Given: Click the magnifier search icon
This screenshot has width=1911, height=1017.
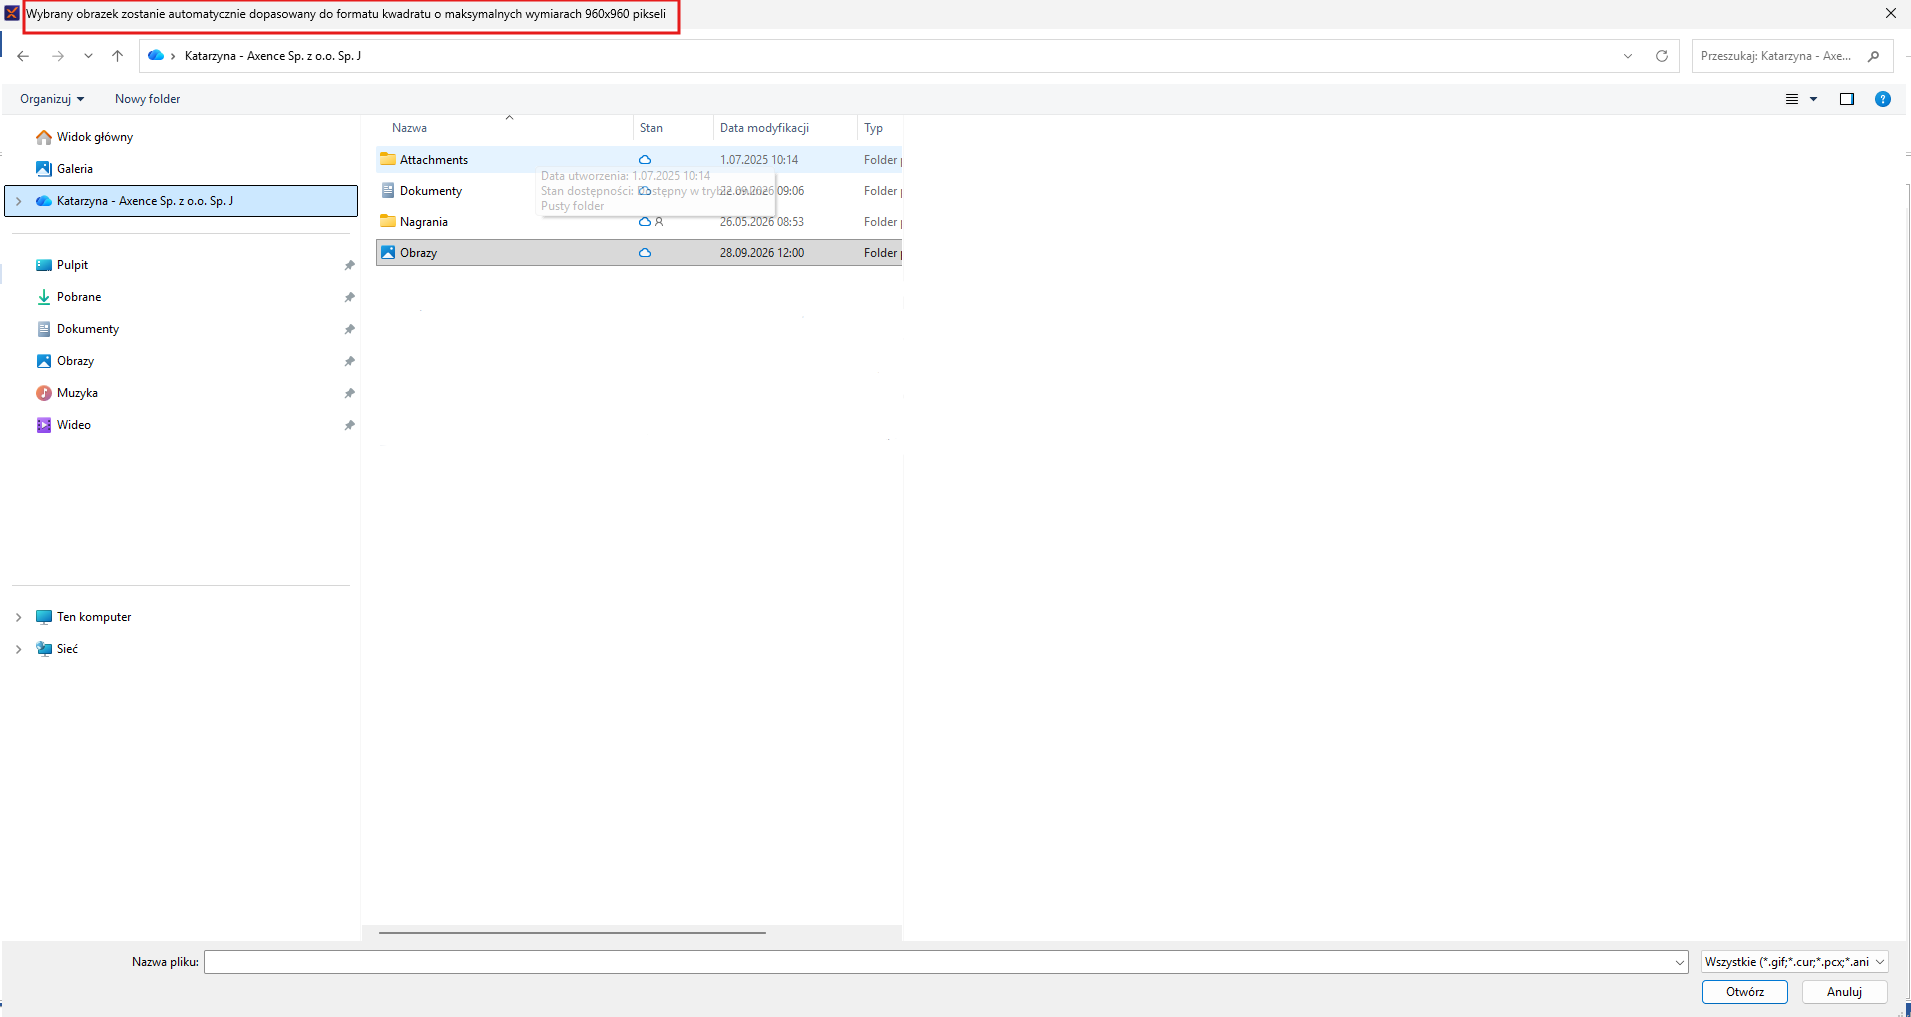Looking at the screenshot, I should [1874, 56].
